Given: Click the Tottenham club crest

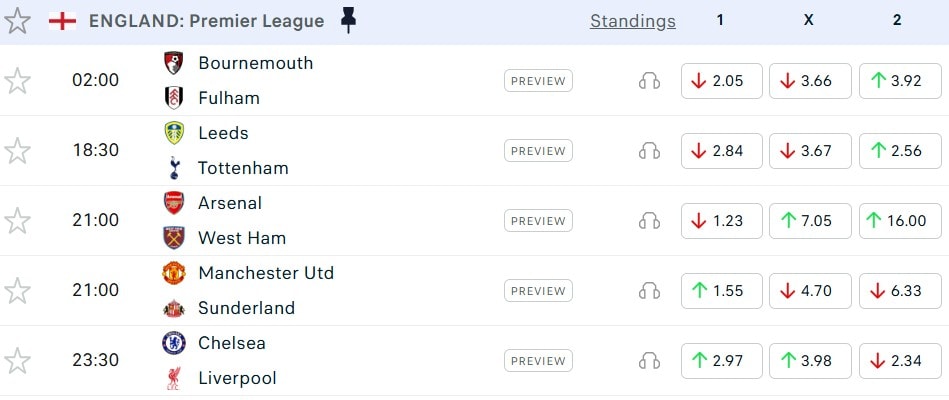Looking at the screenshot, I should pos(174,168).
